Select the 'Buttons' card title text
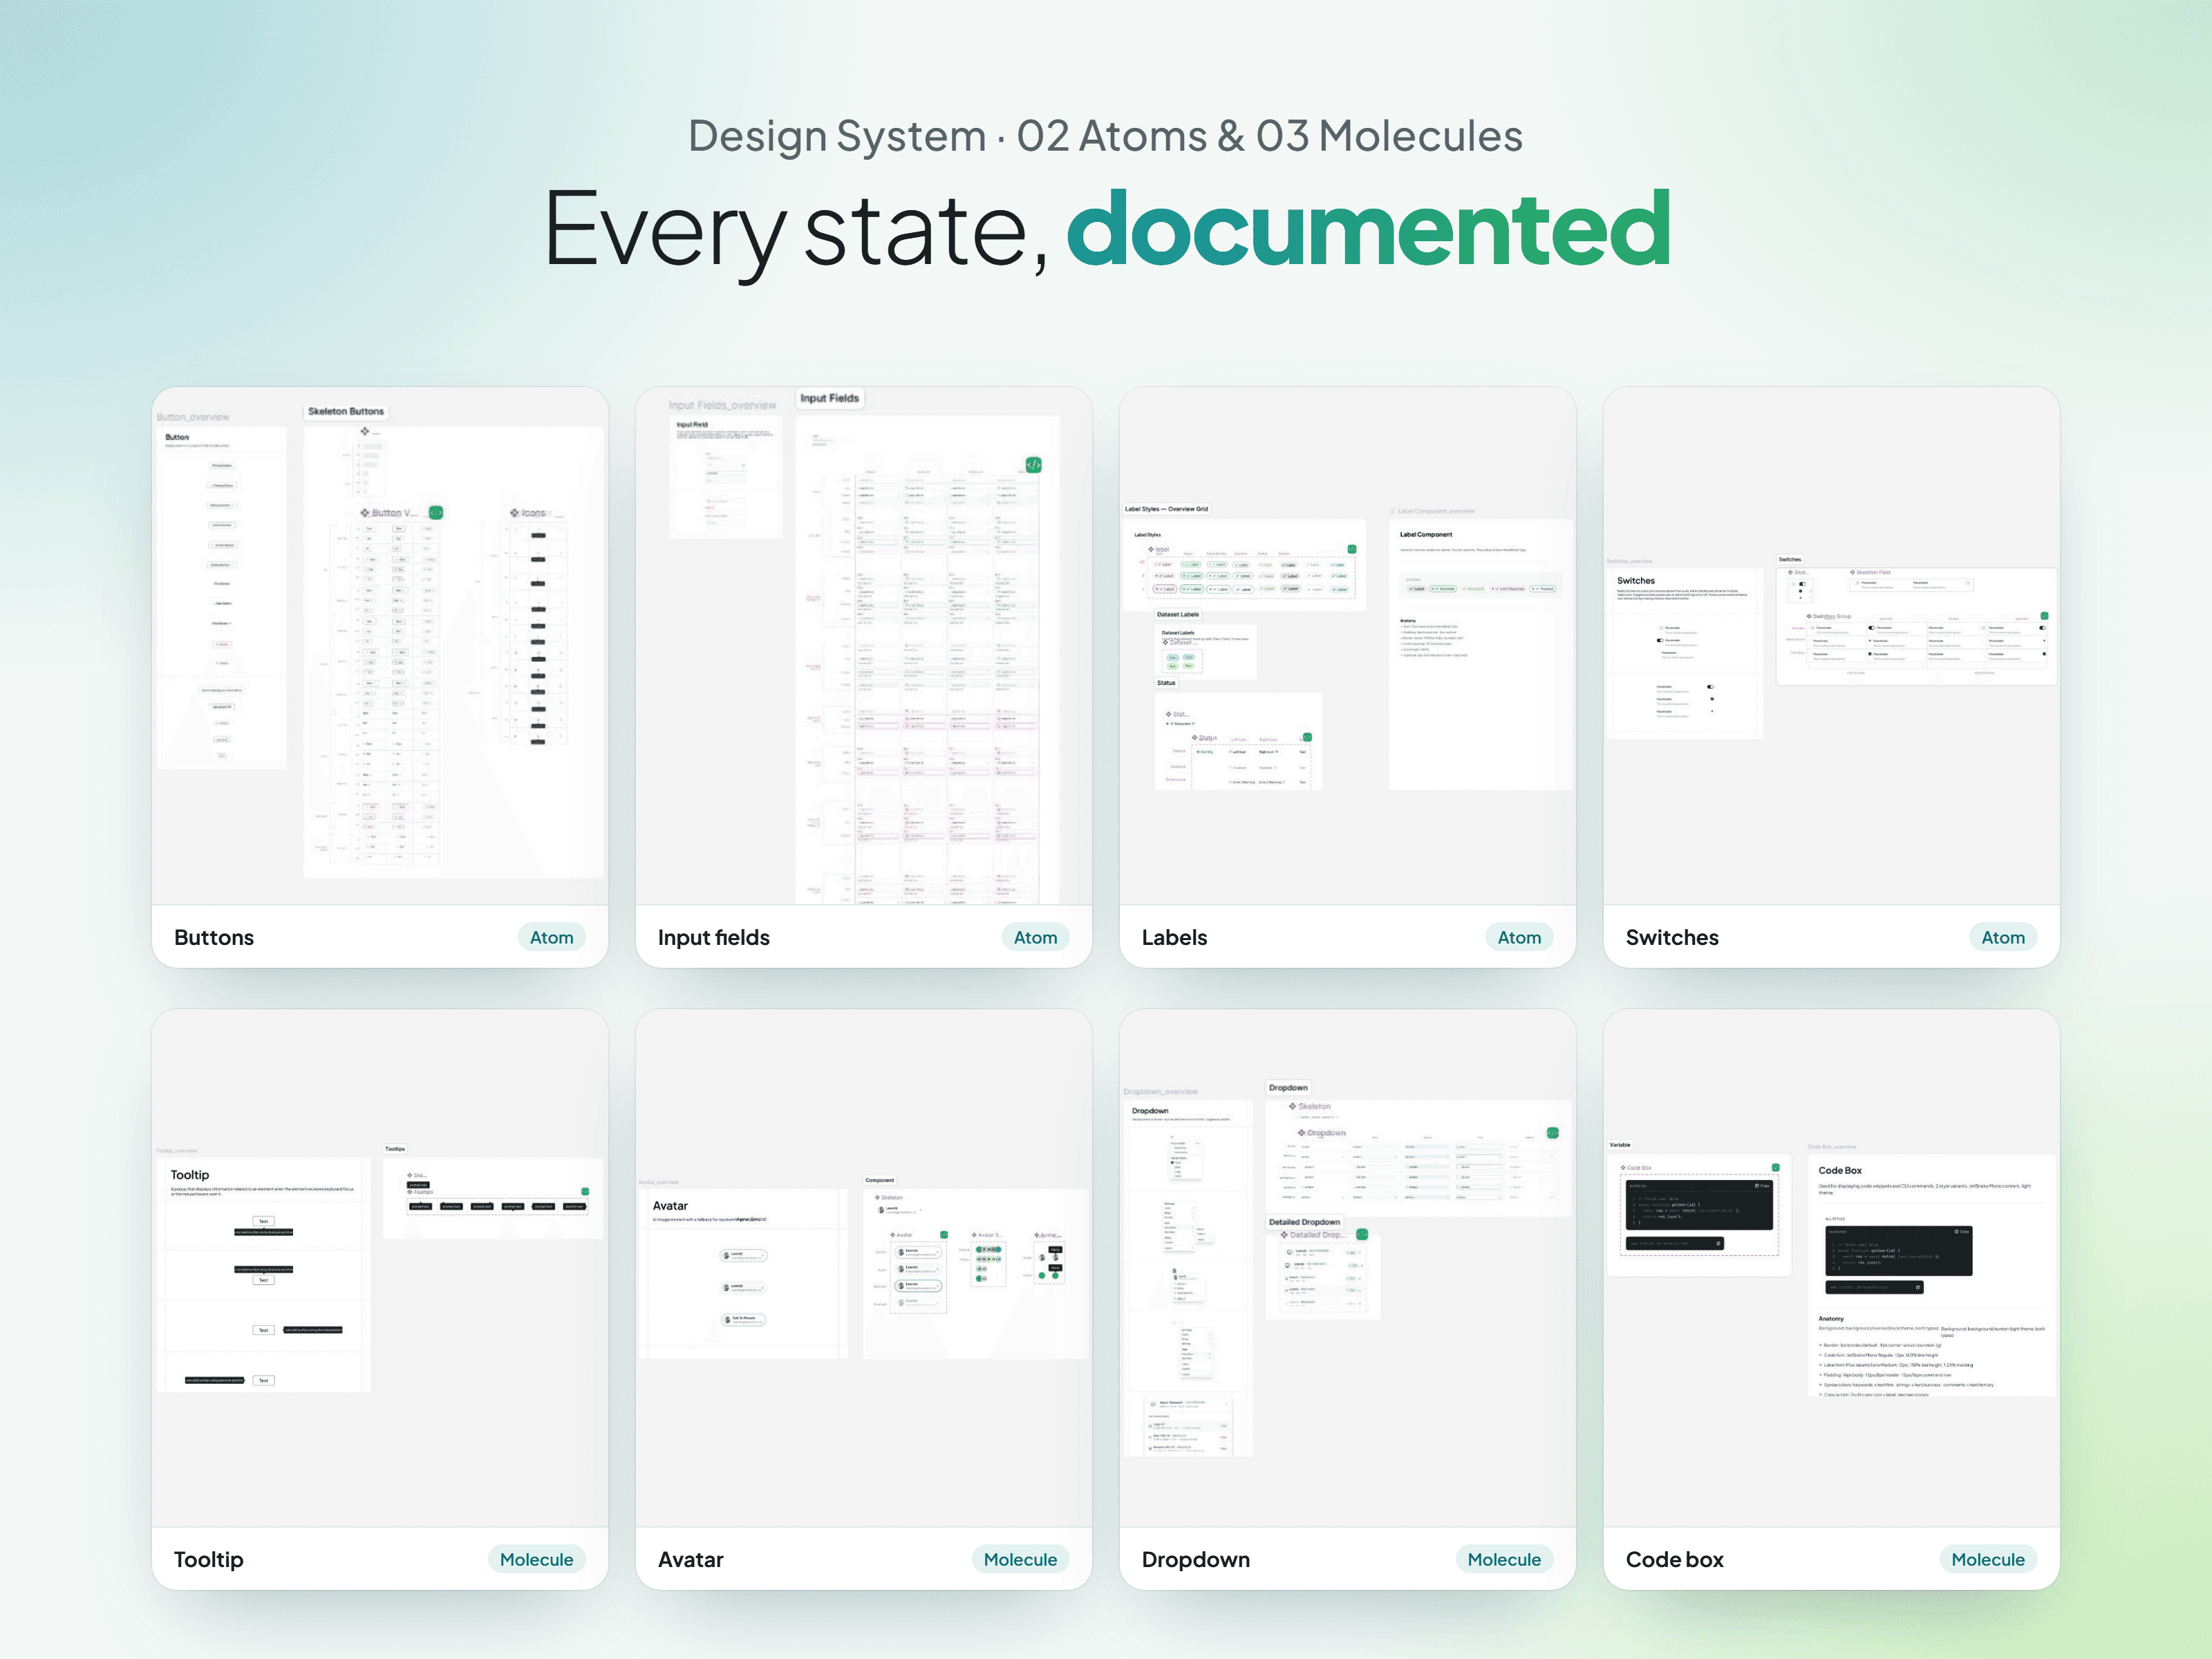 (x=214, y=937)
